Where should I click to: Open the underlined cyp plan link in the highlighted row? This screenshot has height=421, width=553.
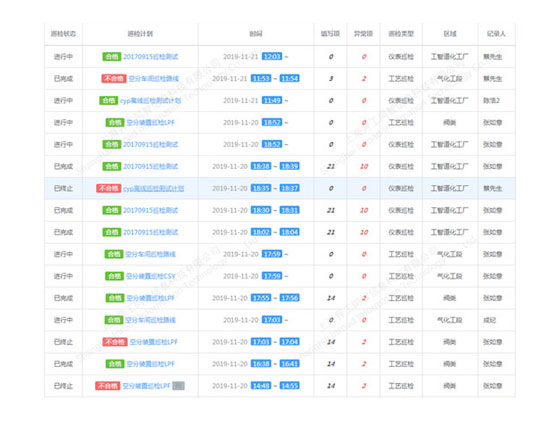(153, 188)
